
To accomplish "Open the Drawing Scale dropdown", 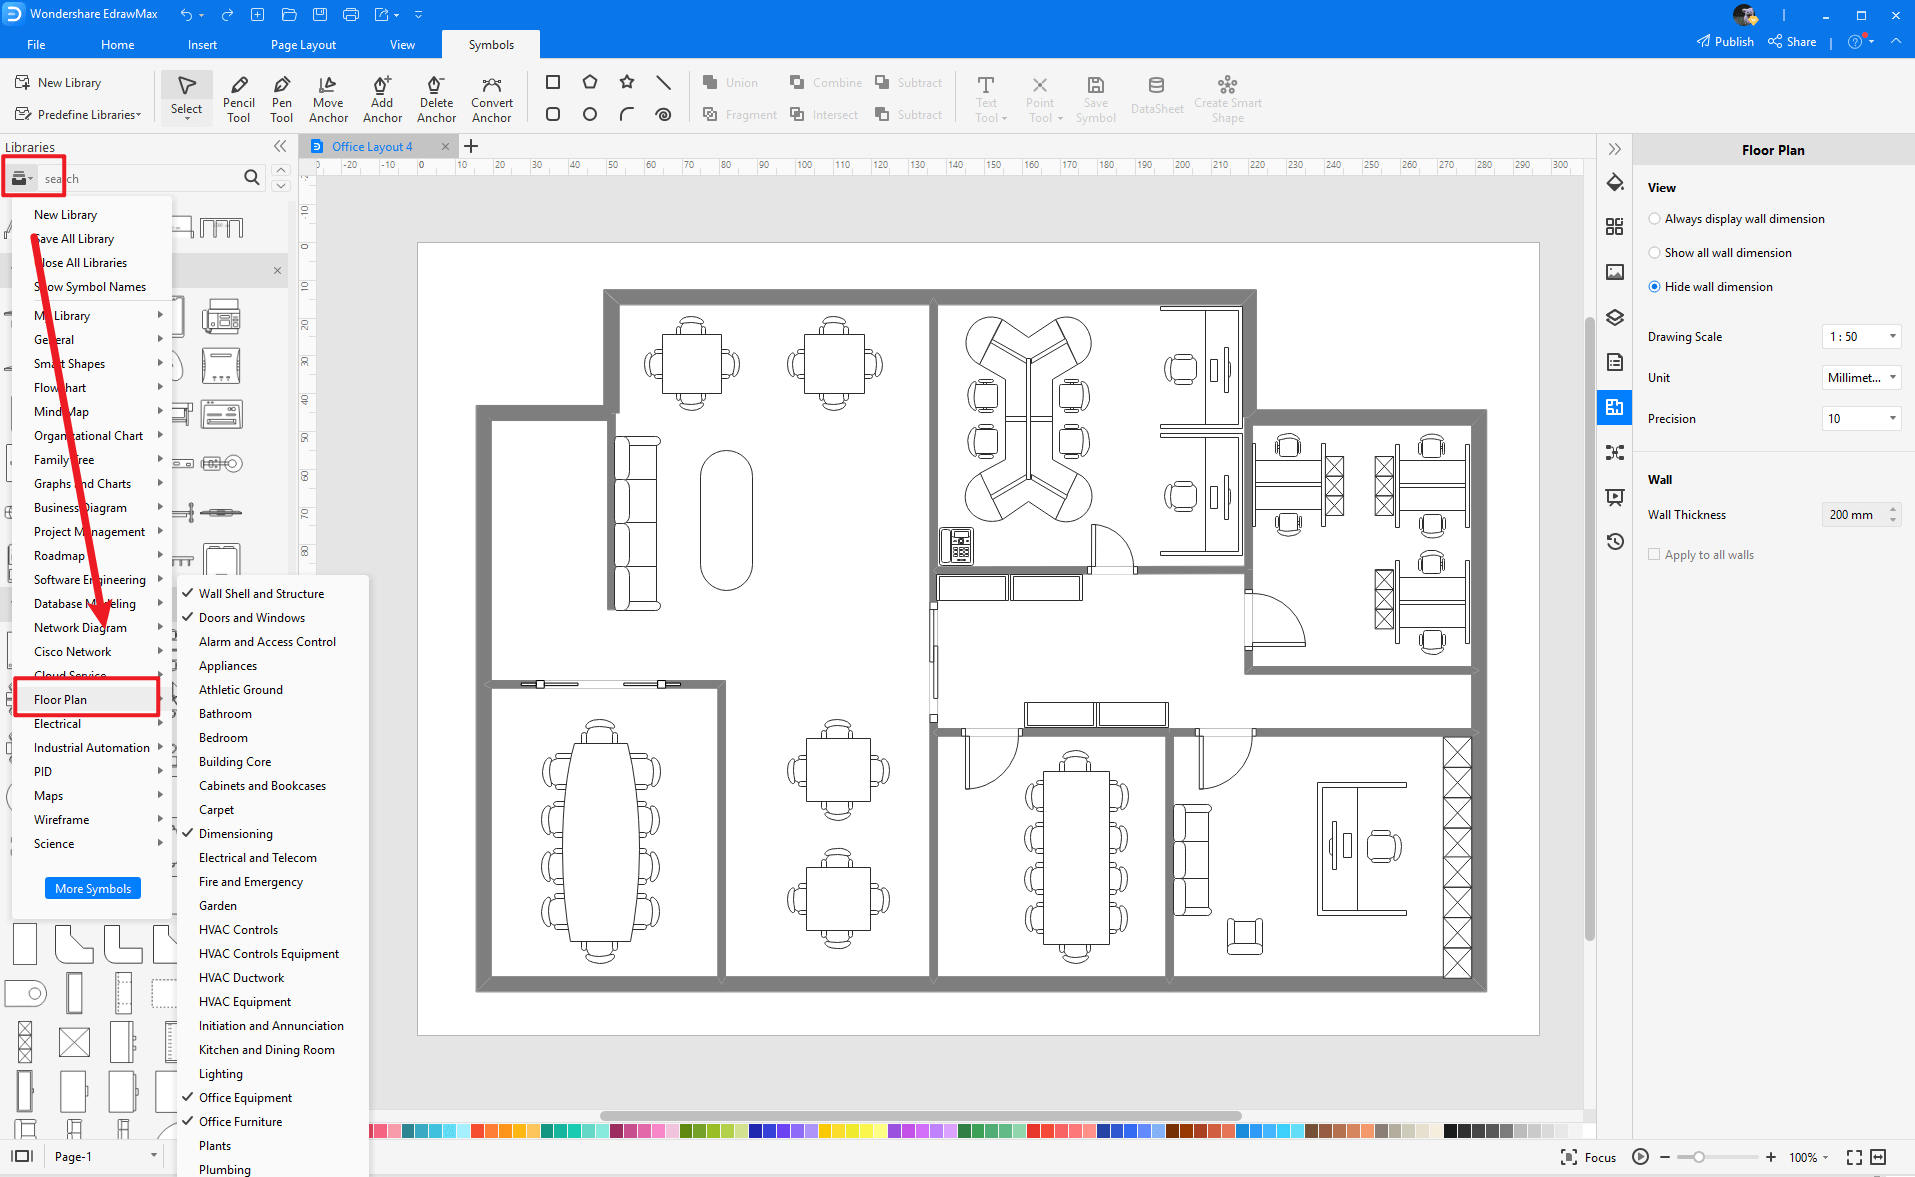I will coord(1861,337).
